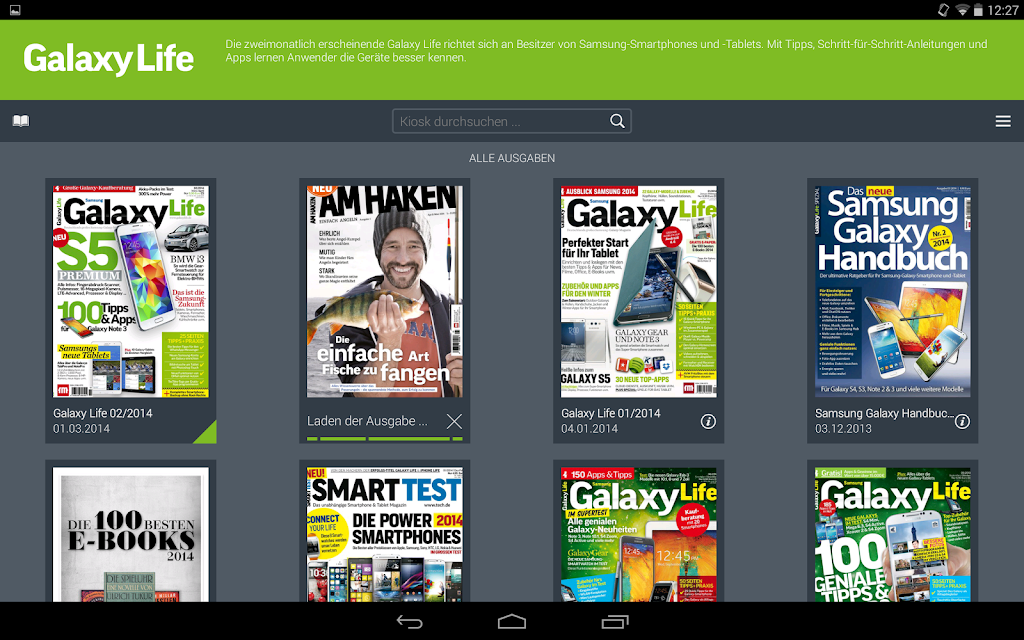The width and height of the screenshot is (1024, 640).
Task: Tap the screen rotation status icon
Action: 943,10
